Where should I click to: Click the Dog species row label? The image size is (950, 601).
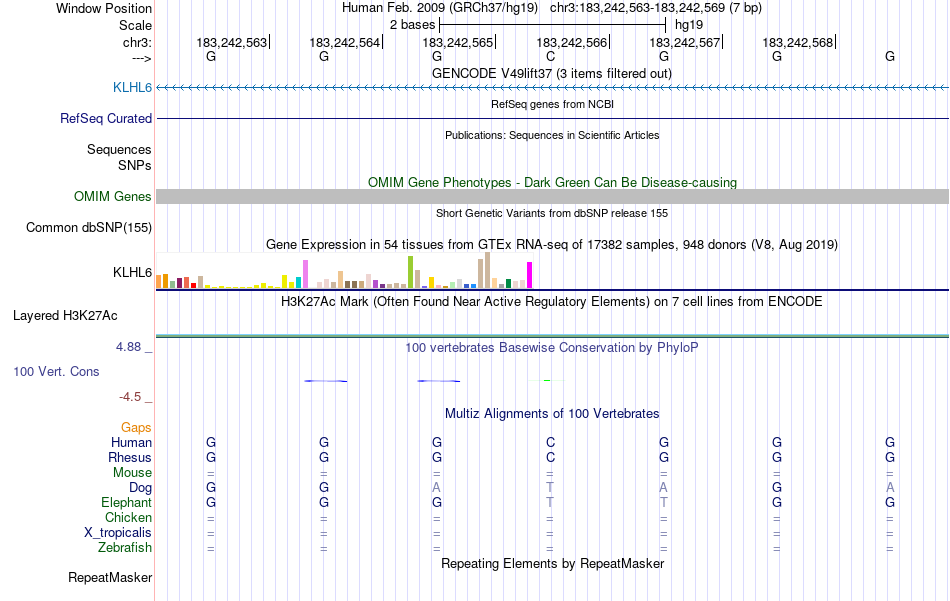[x=141, y=488]
